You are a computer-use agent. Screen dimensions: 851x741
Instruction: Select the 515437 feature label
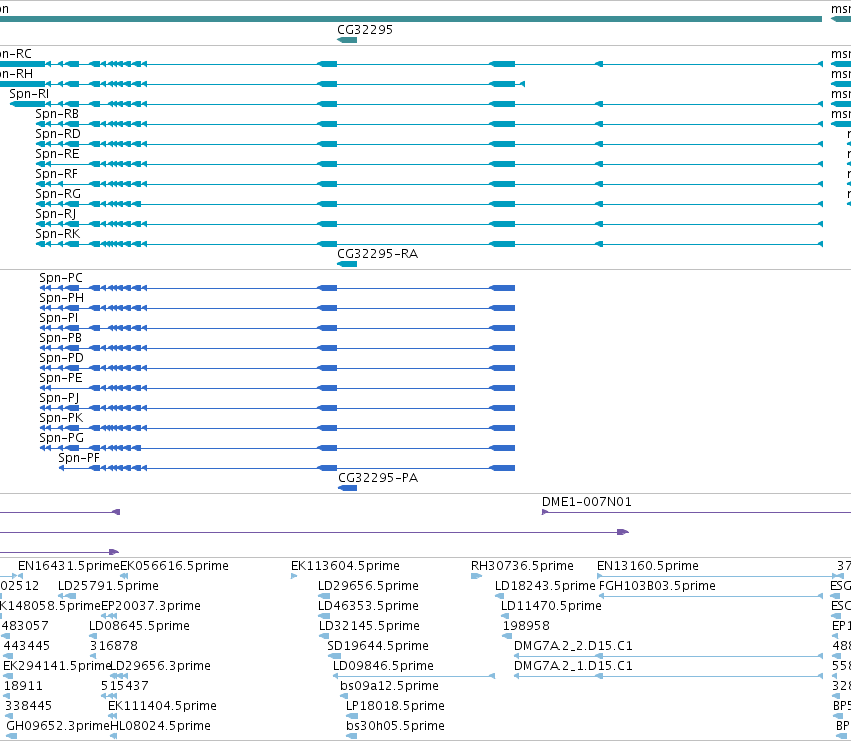[125, 686]
